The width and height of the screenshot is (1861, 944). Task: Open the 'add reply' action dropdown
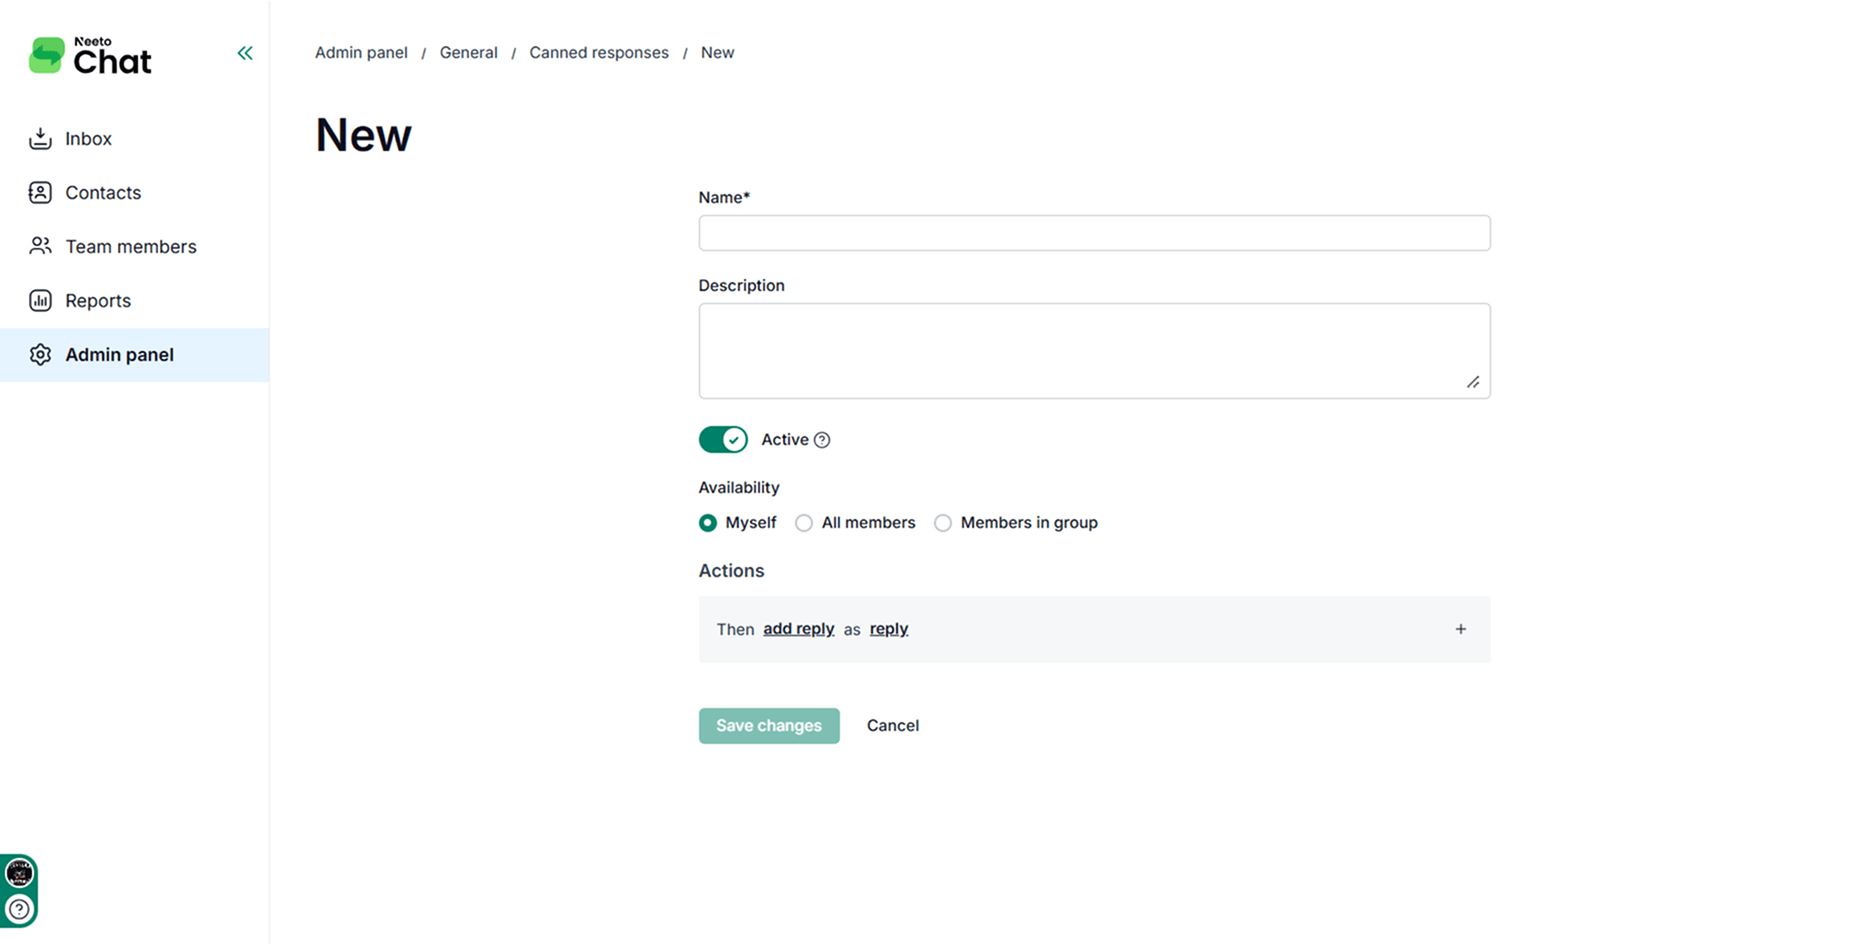point(798,629)
